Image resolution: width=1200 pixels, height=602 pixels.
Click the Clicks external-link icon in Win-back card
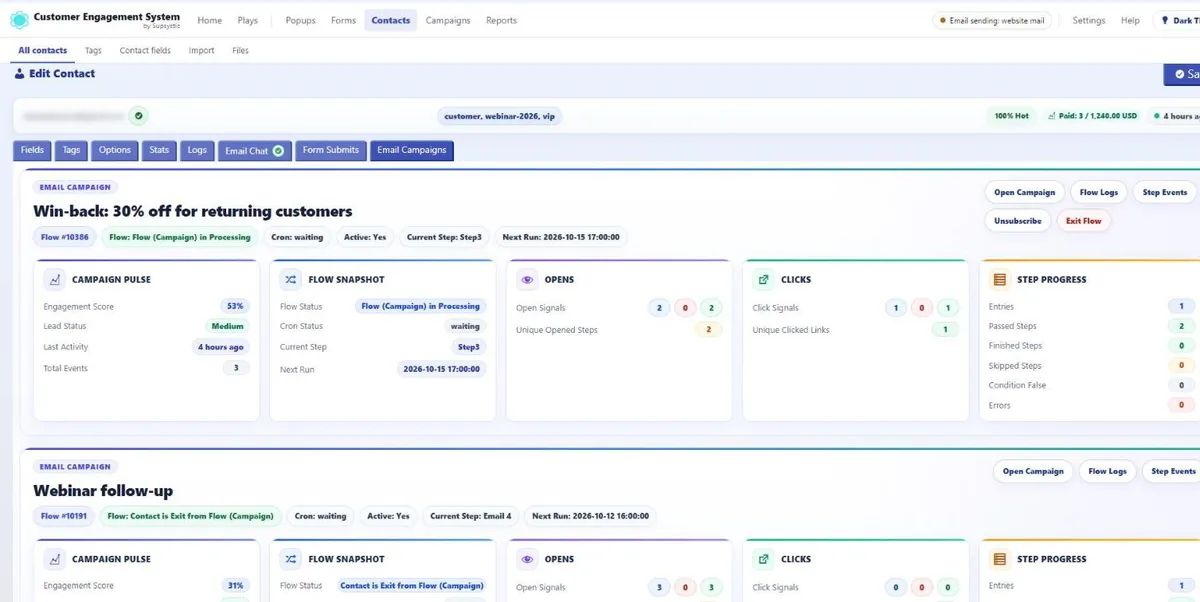[x=764, y=280]
